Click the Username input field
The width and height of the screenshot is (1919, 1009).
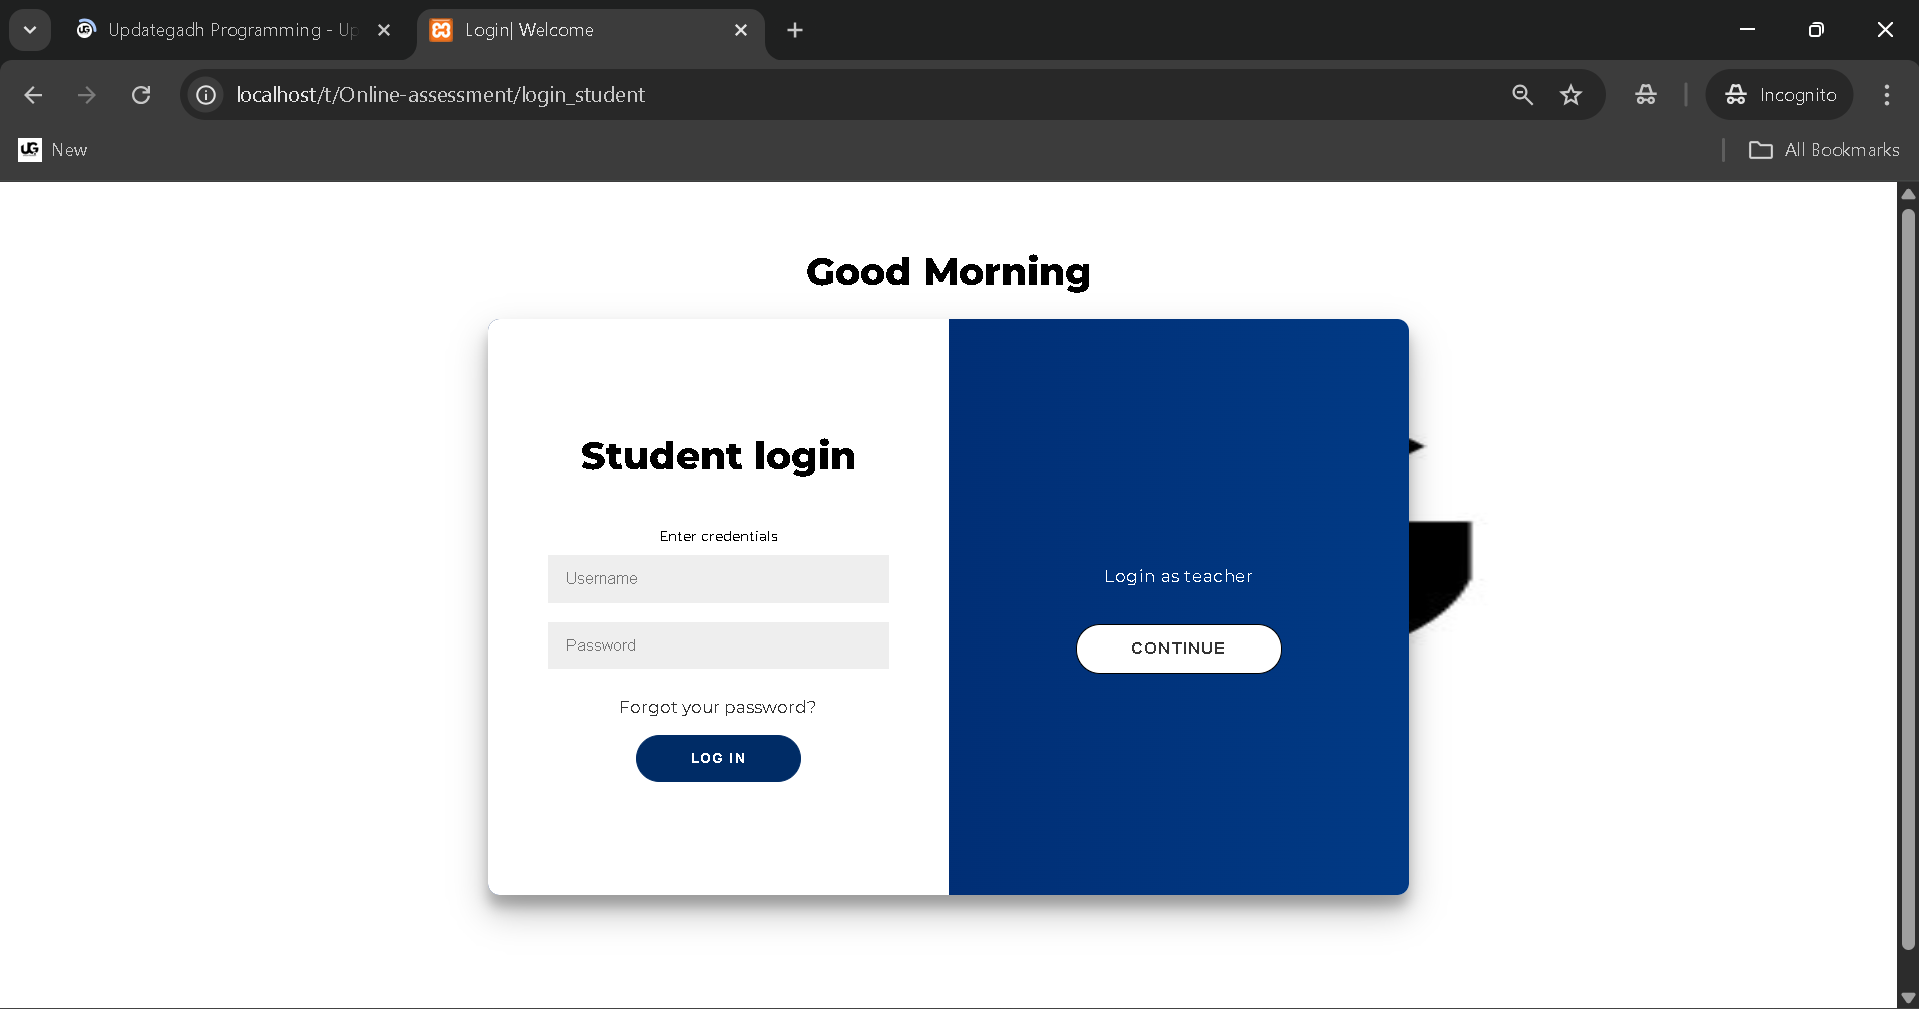[x=717, y=579]
